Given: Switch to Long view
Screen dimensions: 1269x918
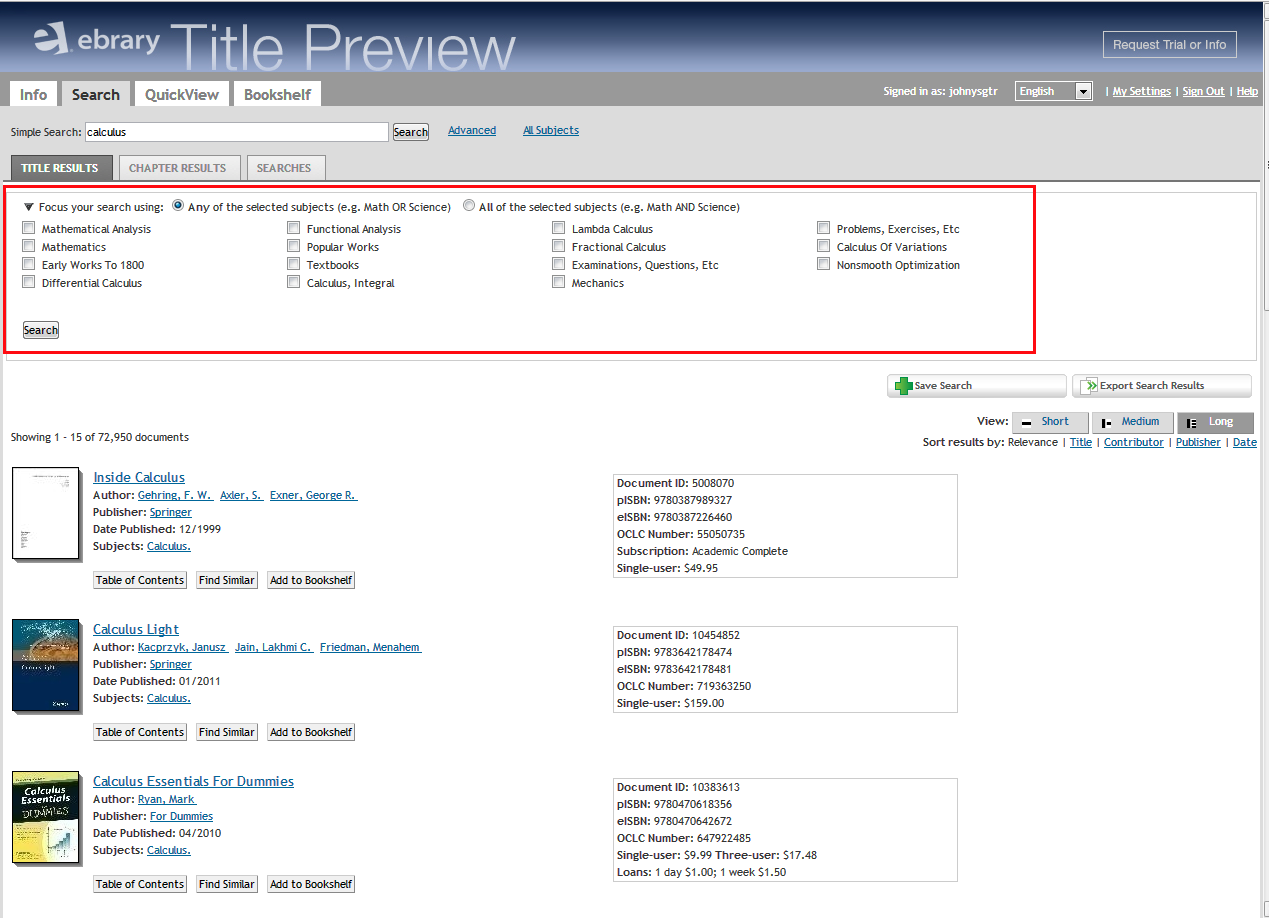Looking at the screenshot, I should coord(1215,422).
